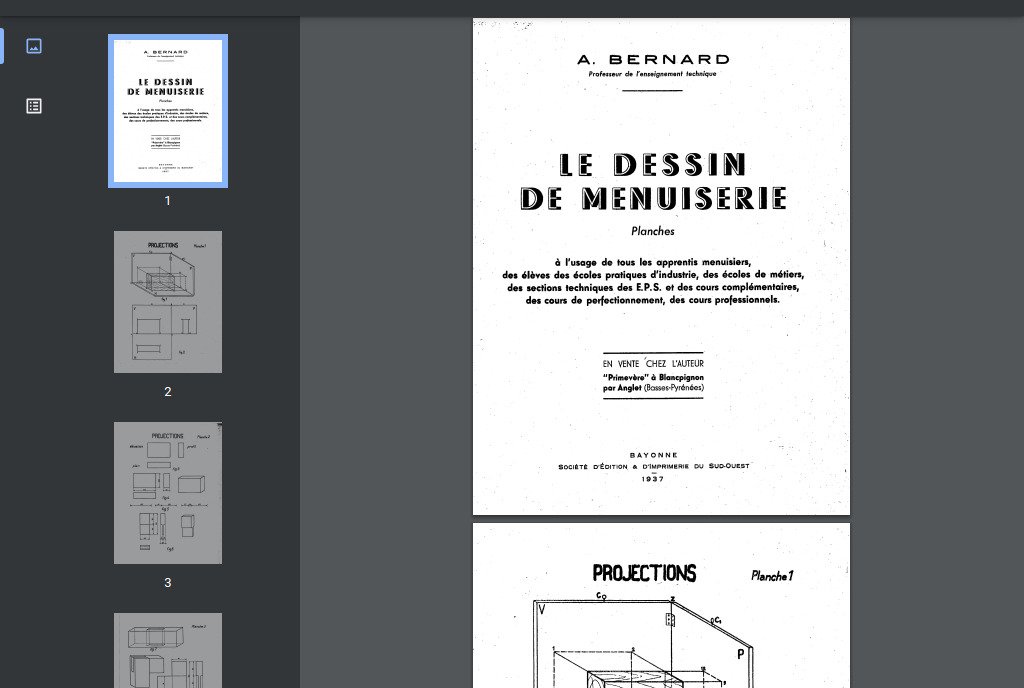Click the title text LE DESSIN DE MENUISERIE

coord(653,181)
